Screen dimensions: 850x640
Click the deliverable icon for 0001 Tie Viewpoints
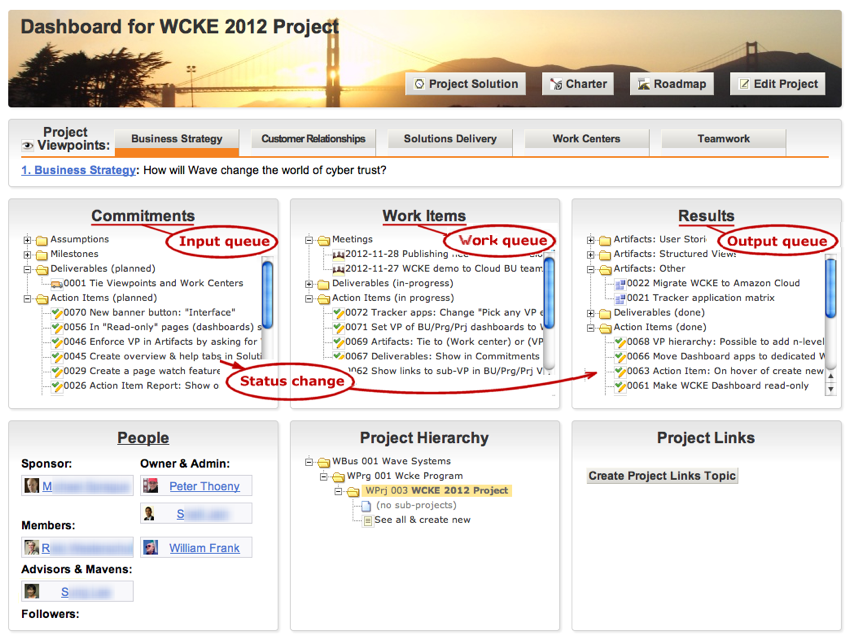pos(57,284)
